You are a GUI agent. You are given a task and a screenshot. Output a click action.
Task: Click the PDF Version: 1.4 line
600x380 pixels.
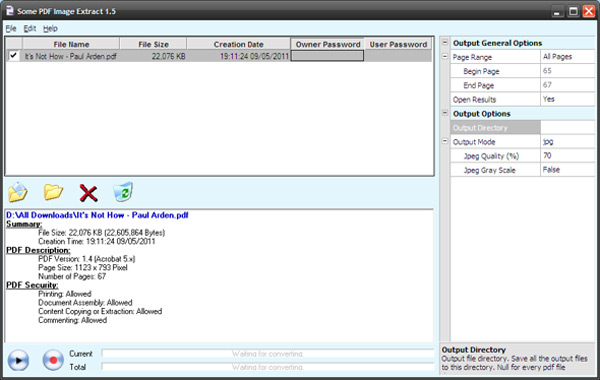click(x=86, y=259)
